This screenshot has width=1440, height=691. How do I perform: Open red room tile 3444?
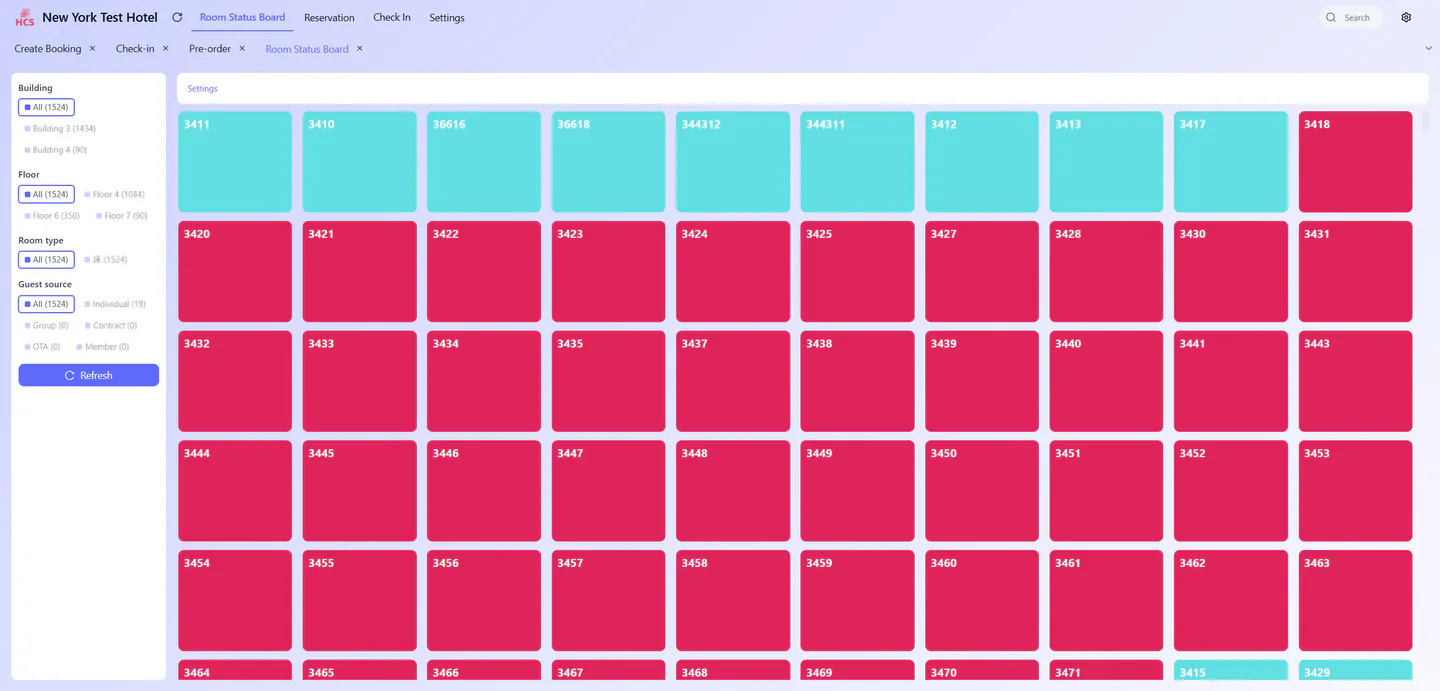pos(235,491)
